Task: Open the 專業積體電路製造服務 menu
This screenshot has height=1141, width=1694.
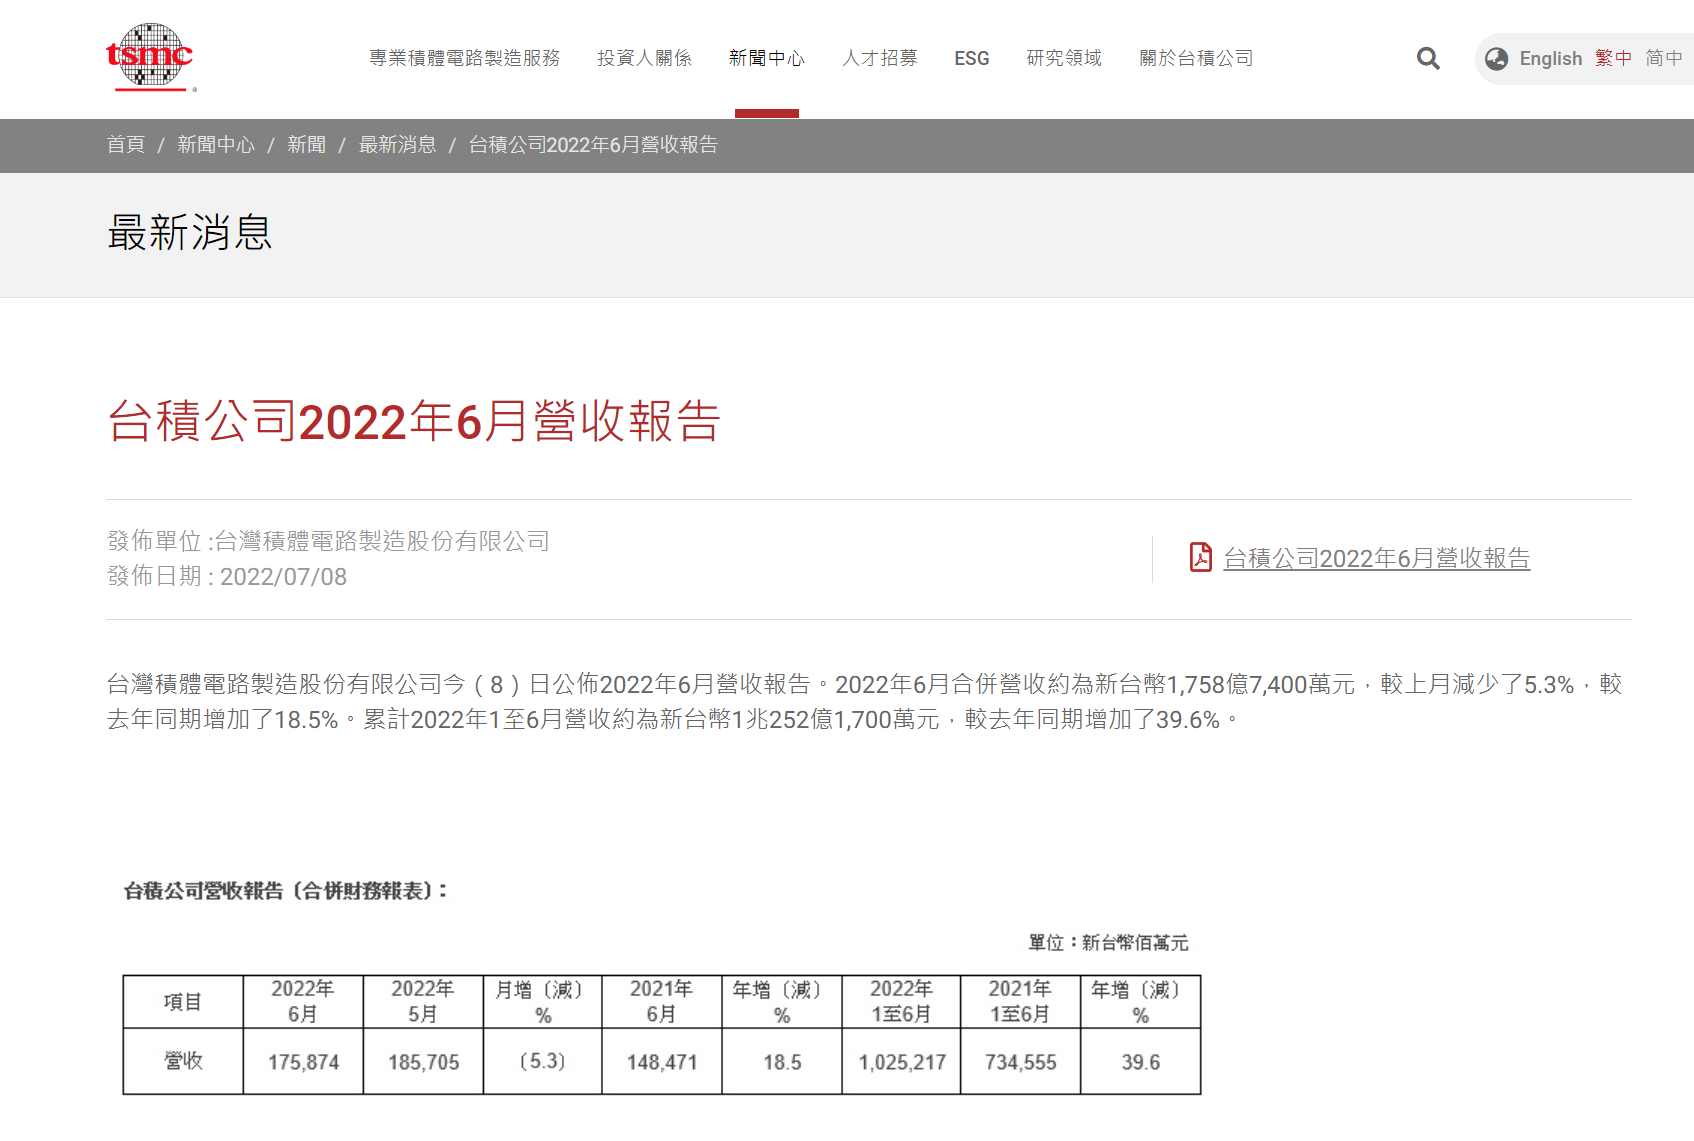Action: point(465,58)
